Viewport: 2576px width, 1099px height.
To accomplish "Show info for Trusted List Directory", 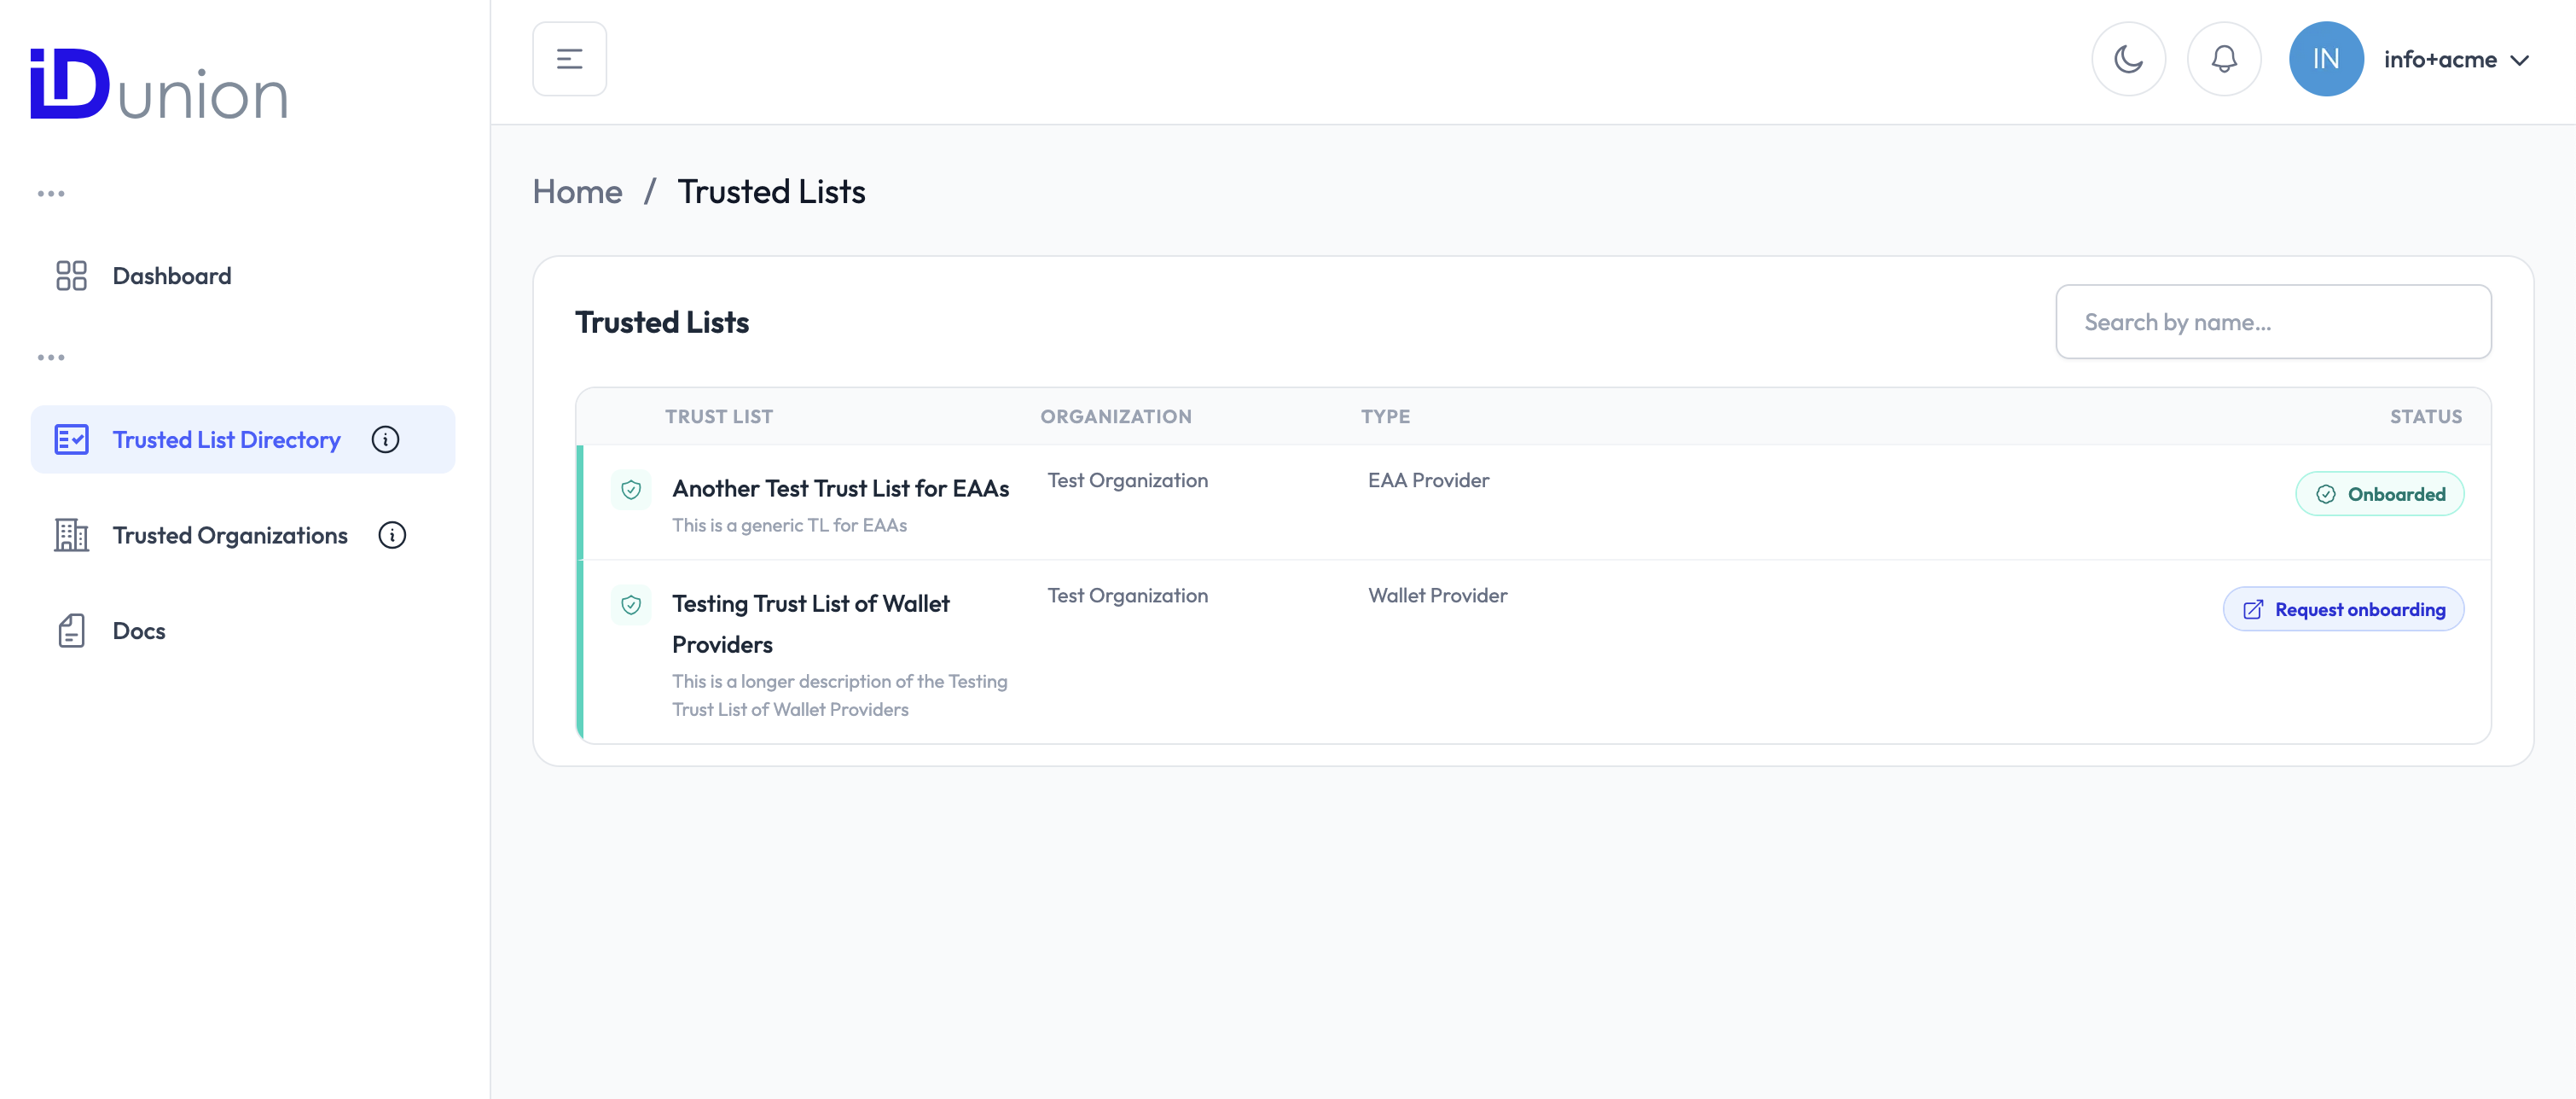I will (385, 440).
